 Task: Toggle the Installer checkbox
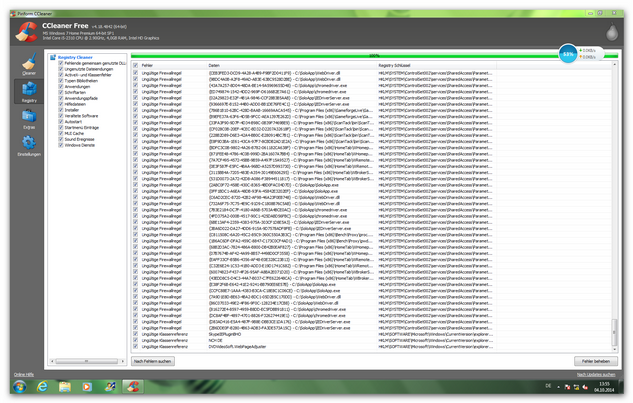(x=61, y=110)
